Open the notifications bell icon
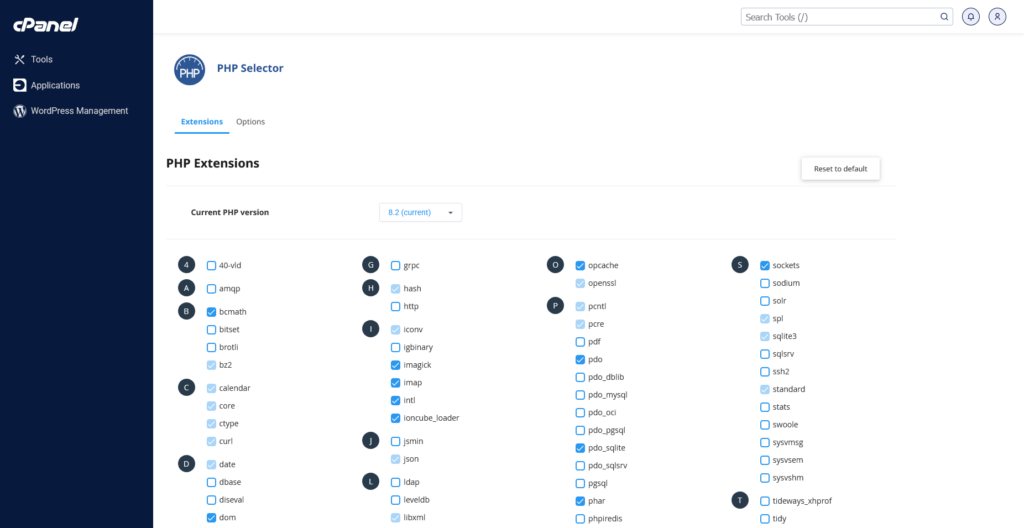 tap(970, 17)
